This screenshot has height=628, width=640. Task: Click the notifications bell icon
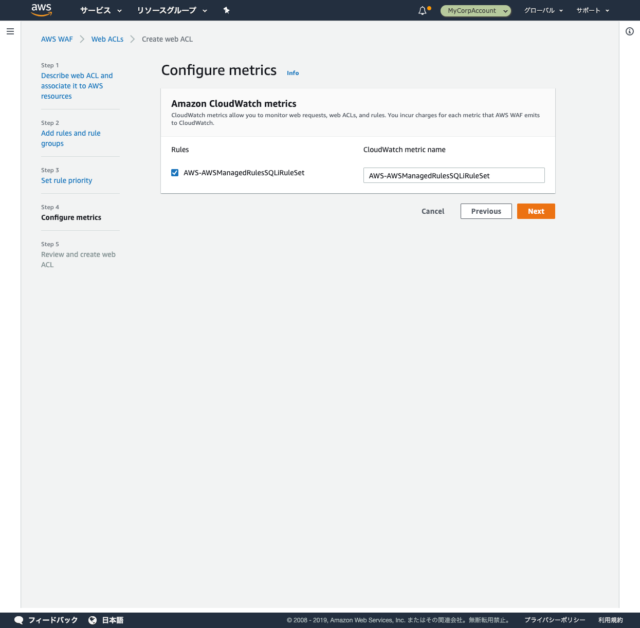point(422,11)
